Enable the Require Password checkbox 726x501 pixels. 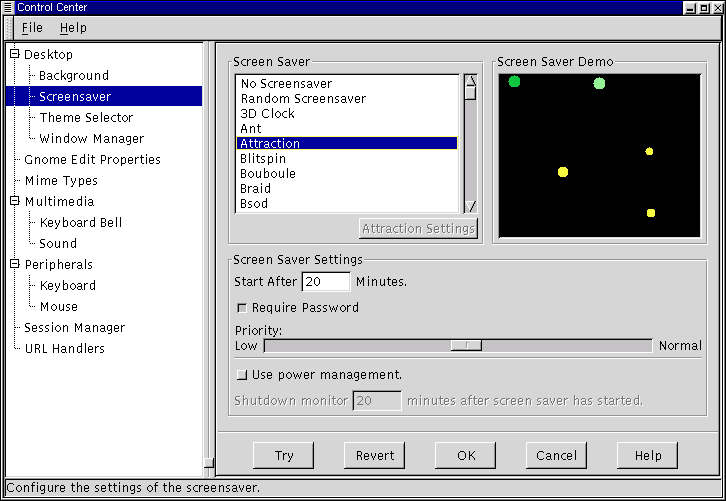point(241,308)
